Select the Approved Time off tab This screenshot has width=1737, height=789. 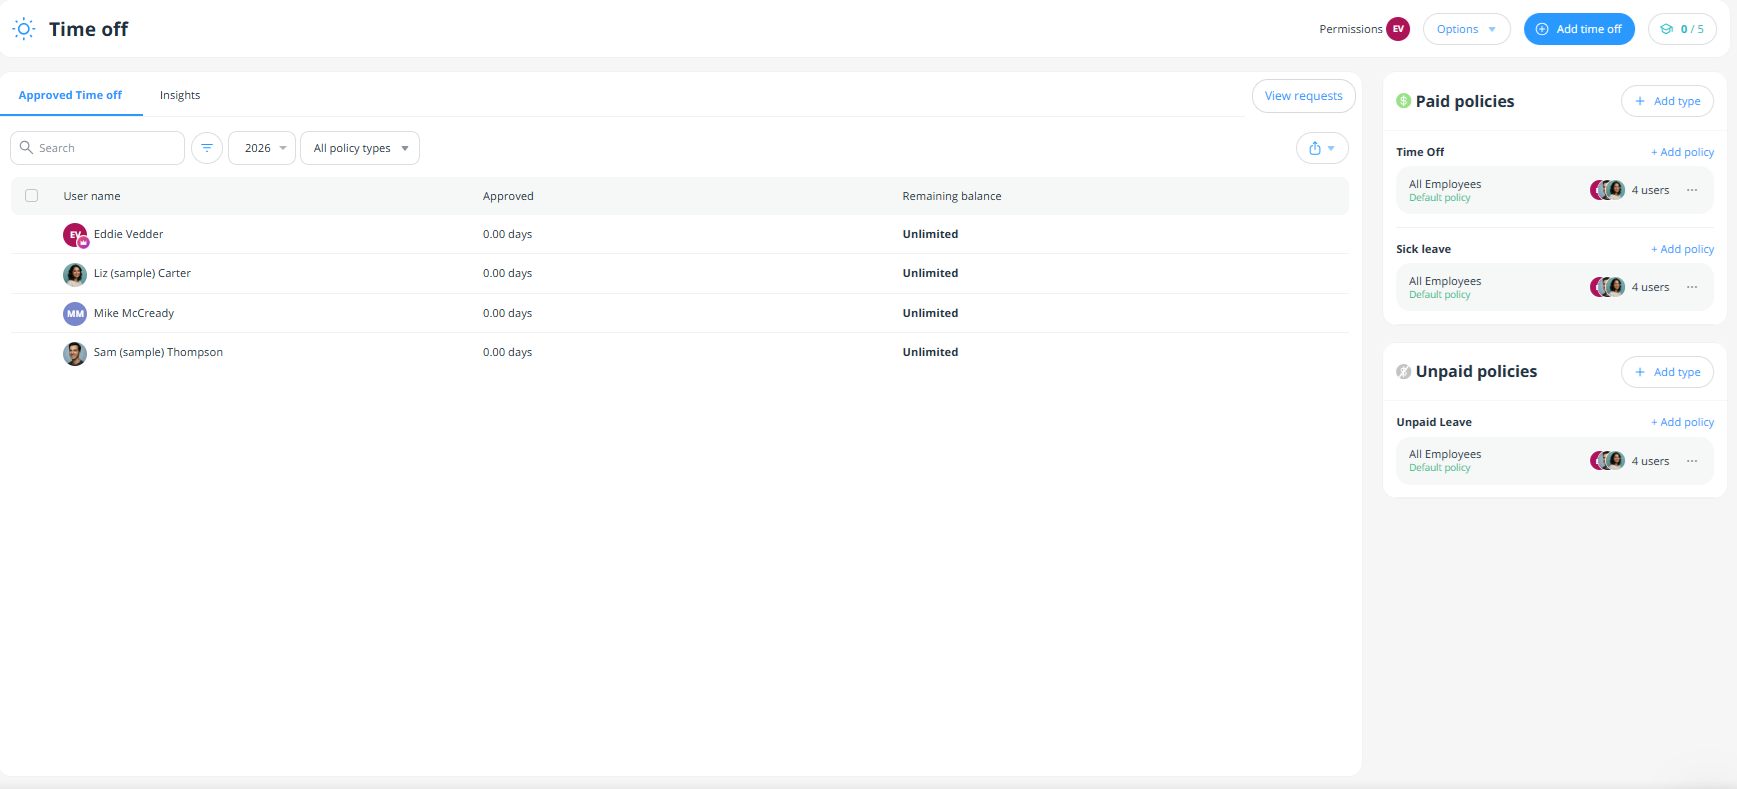pyautogui.click(x=70, y=95)
